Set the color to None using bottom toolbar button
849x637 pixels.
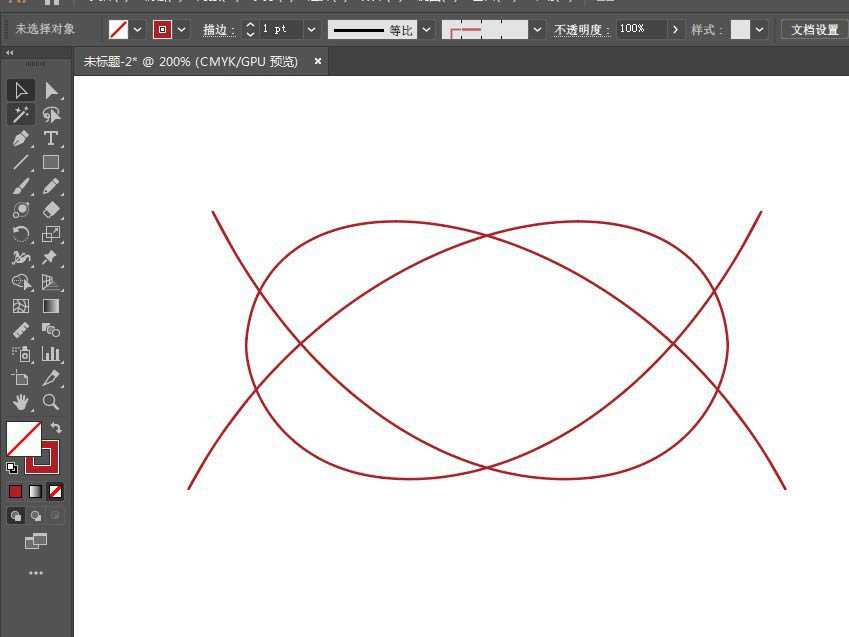[x=56, y=490]
